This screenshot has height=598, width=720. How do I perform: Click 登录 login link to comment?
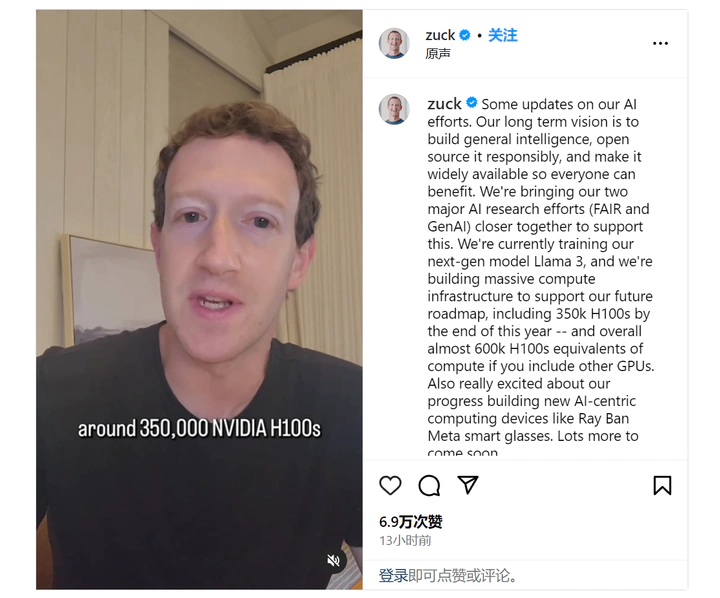394,575
